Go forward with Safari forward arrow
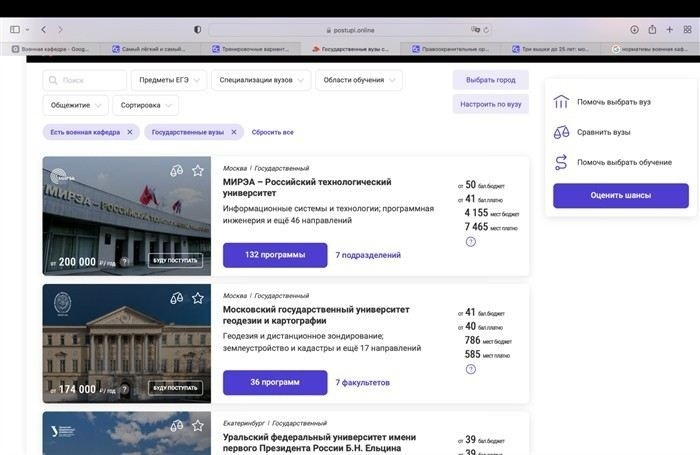This screenshot has width=700, height=455. (x=60, y=29)
